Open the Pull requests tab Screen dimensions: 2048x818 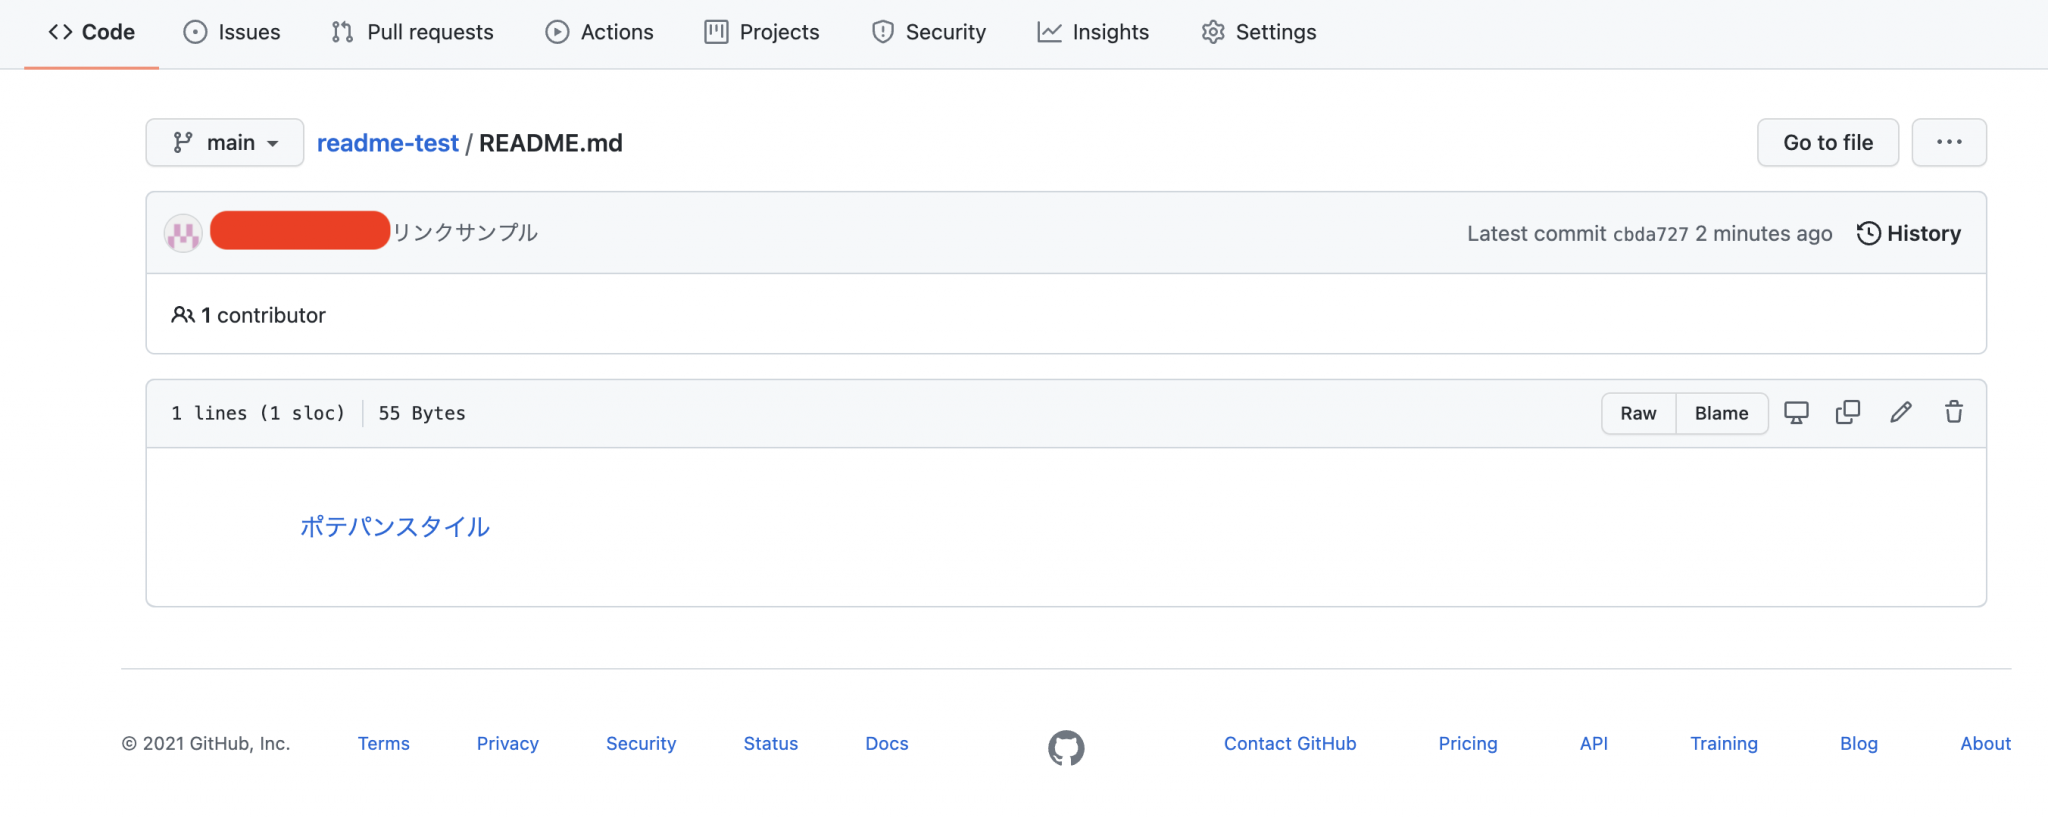[x=412, y=32]
